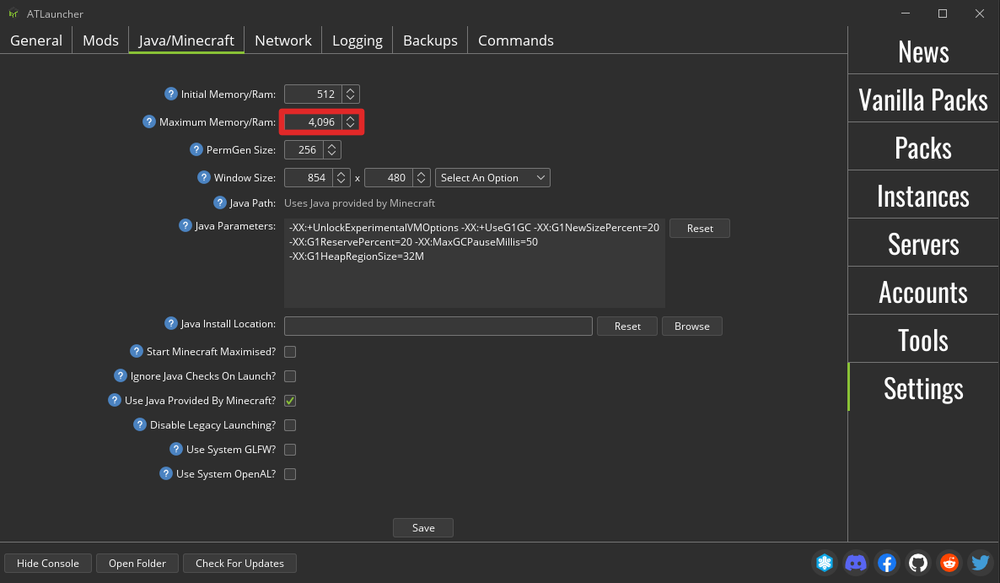1000x583 pixels.
Task: Open the Facebook page icon
Action: pyautogui.click(x=887, y=563)
